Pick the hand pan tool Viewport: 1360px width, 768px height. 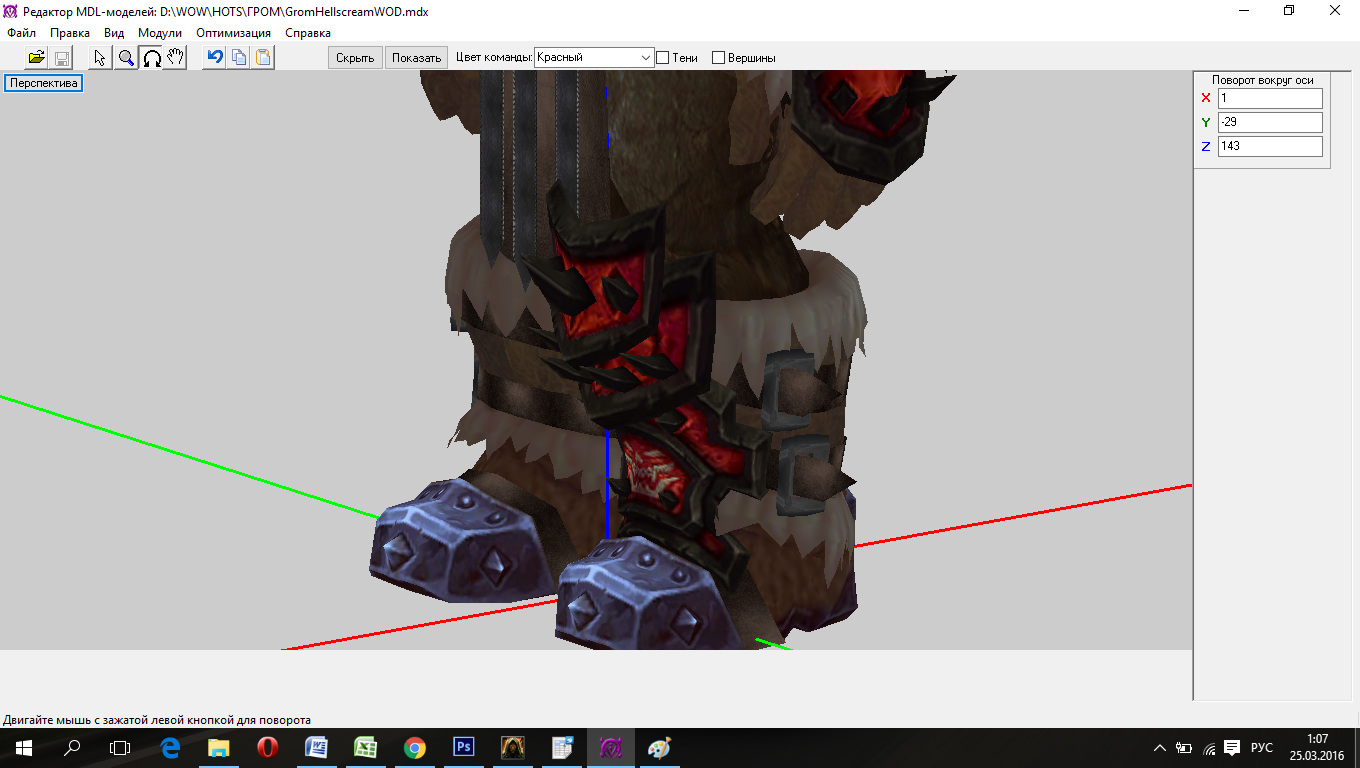point(175,57)
